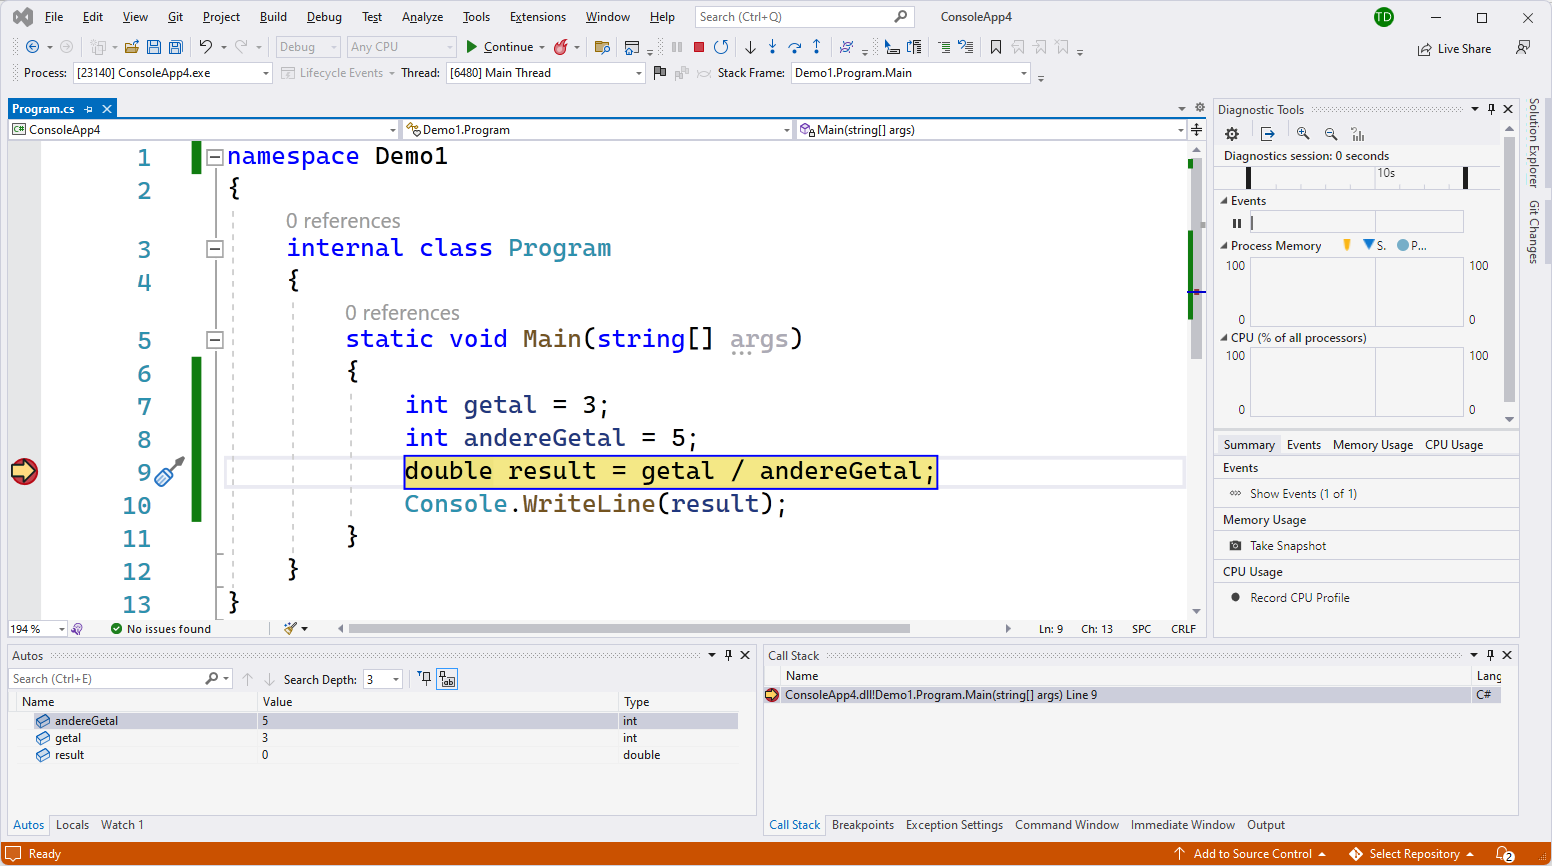1552x866 pixels.
Task: Click the Open File folder icon
Action: [x=131, y=47]
